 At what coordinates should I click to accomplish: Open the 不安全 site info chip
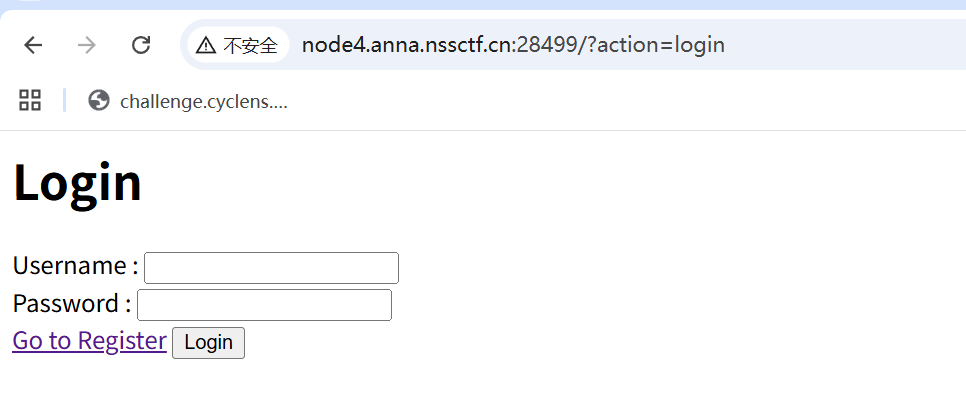pos(248,45)
